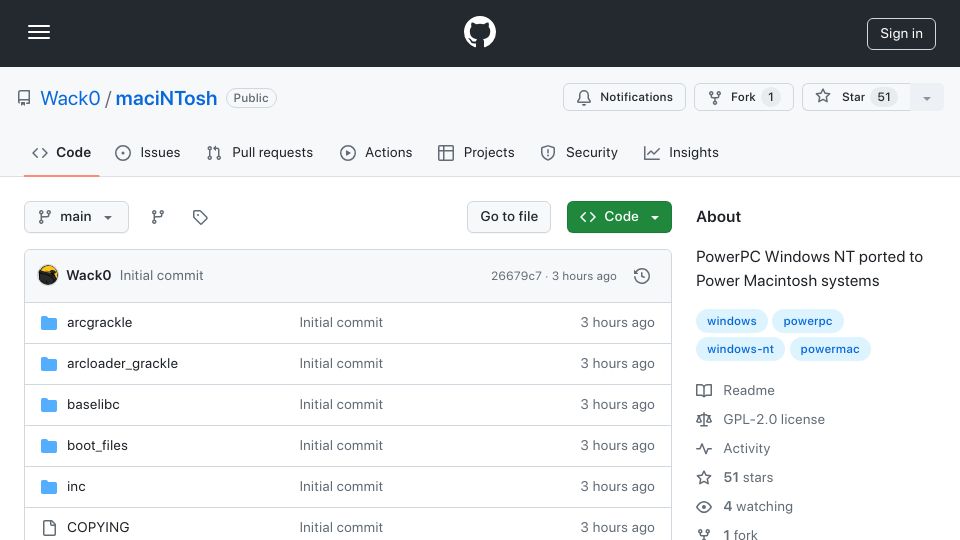Image resolution: width=960 pixels, height=540 pixels.
Task: Click the inc folder icon
Action: point(49,487)
